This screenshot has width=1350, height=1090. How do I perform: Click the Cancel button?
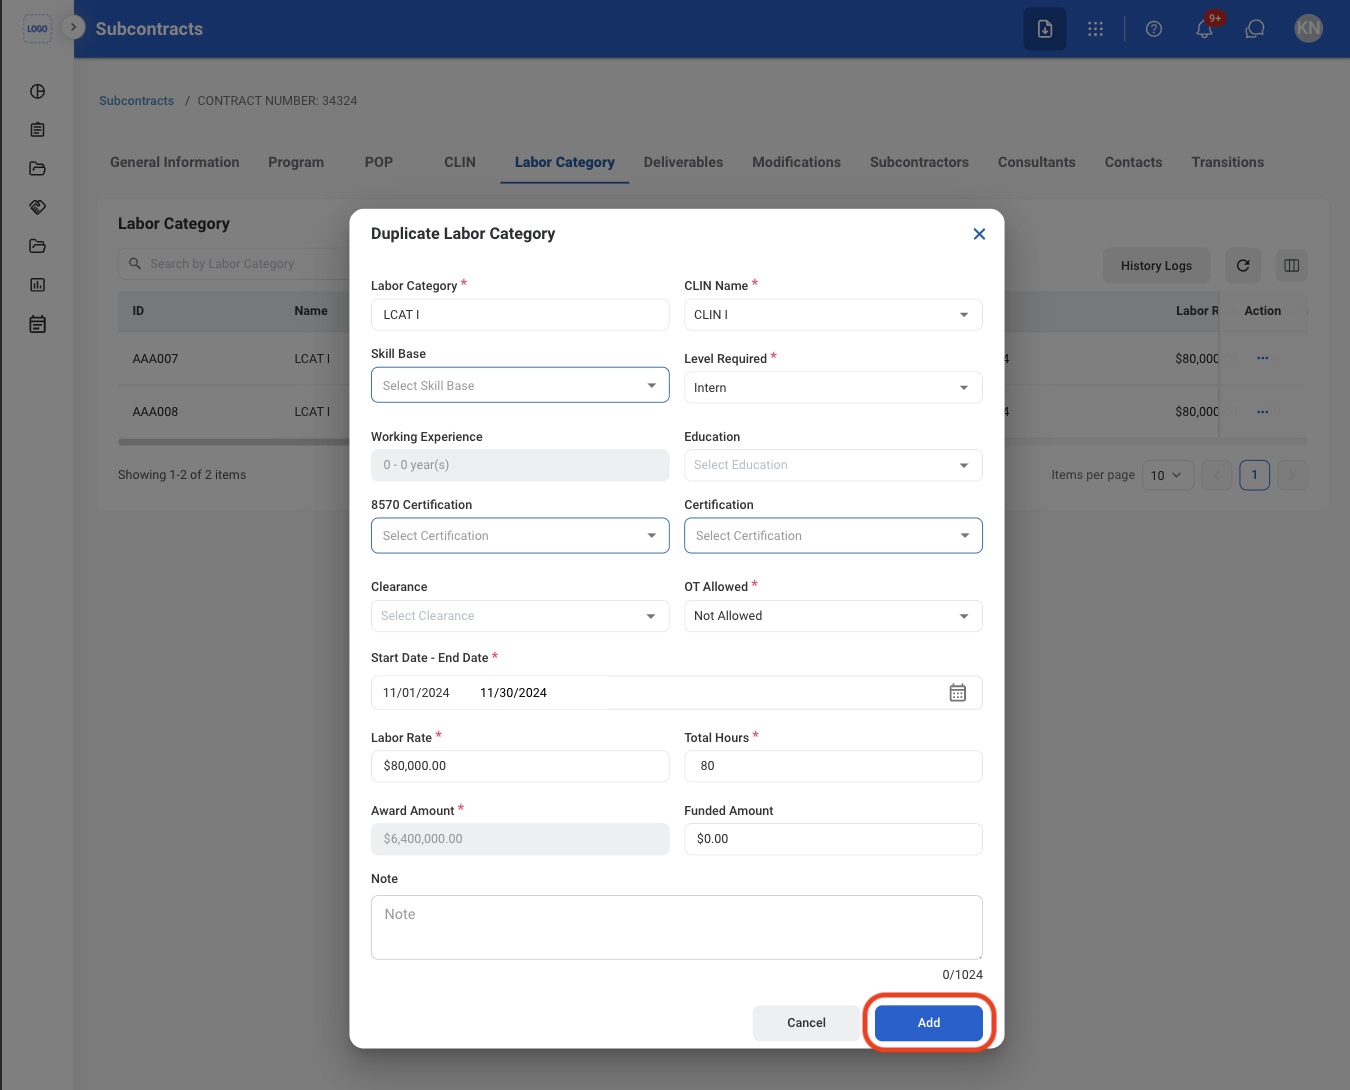[x=806, y=1023]
